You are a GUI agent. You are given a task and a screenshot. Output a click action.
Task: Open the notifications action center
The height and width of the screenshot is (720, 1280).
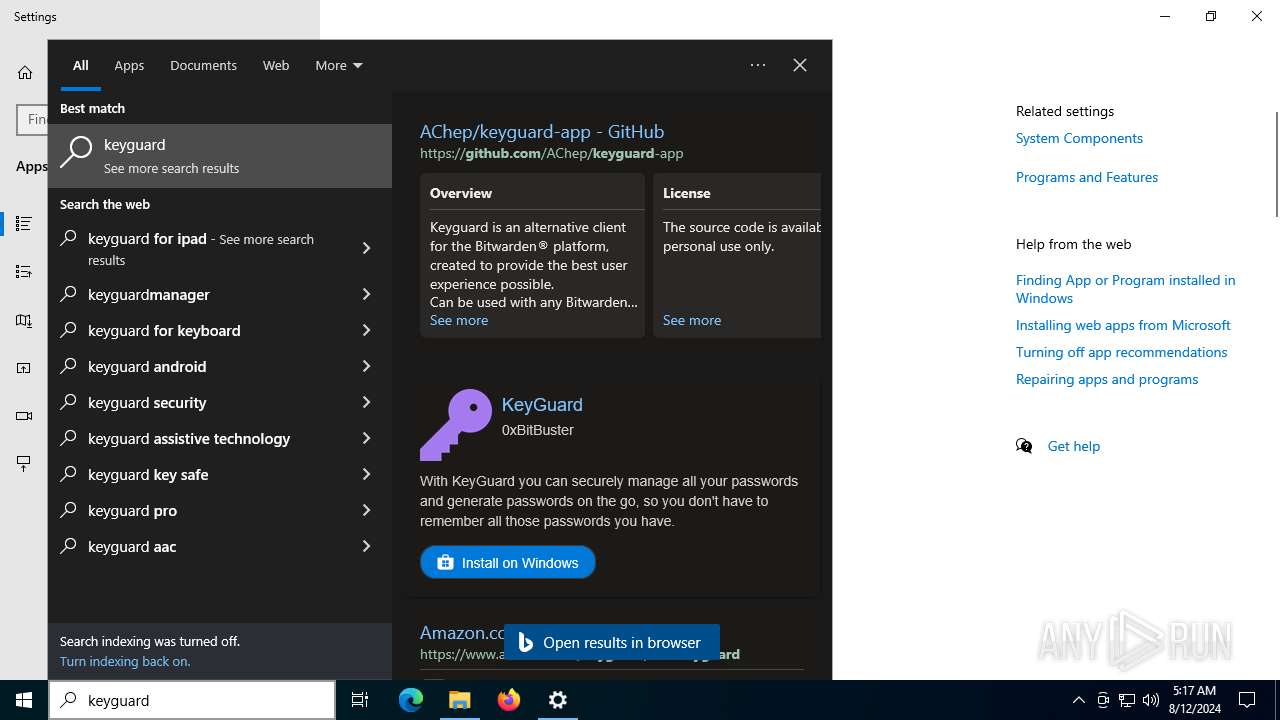tap(1247, 700)
